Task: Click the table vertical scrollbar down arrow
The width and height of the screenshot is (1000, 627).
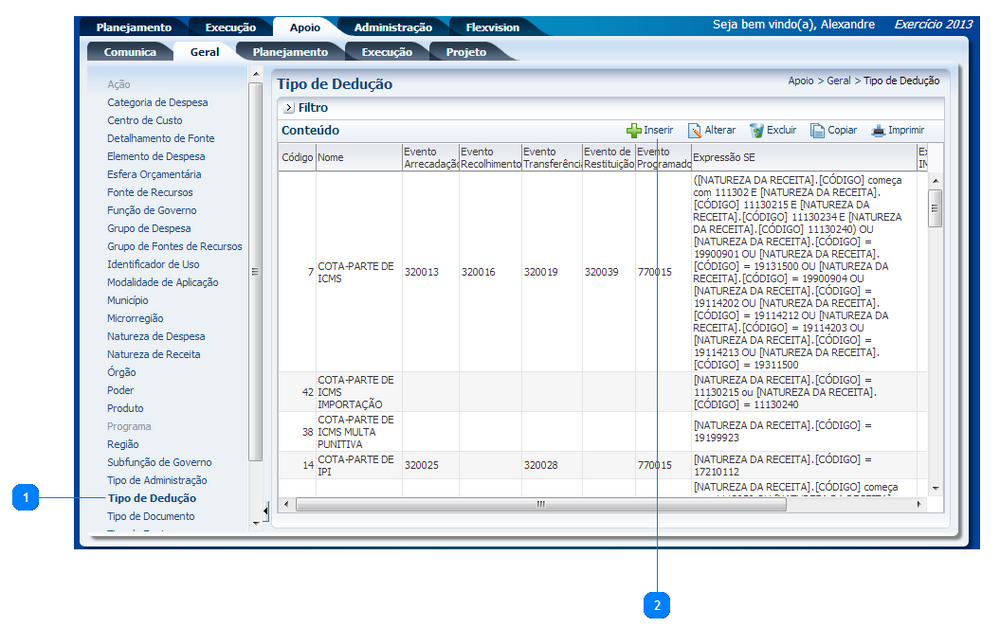Action: click(935, 488)
